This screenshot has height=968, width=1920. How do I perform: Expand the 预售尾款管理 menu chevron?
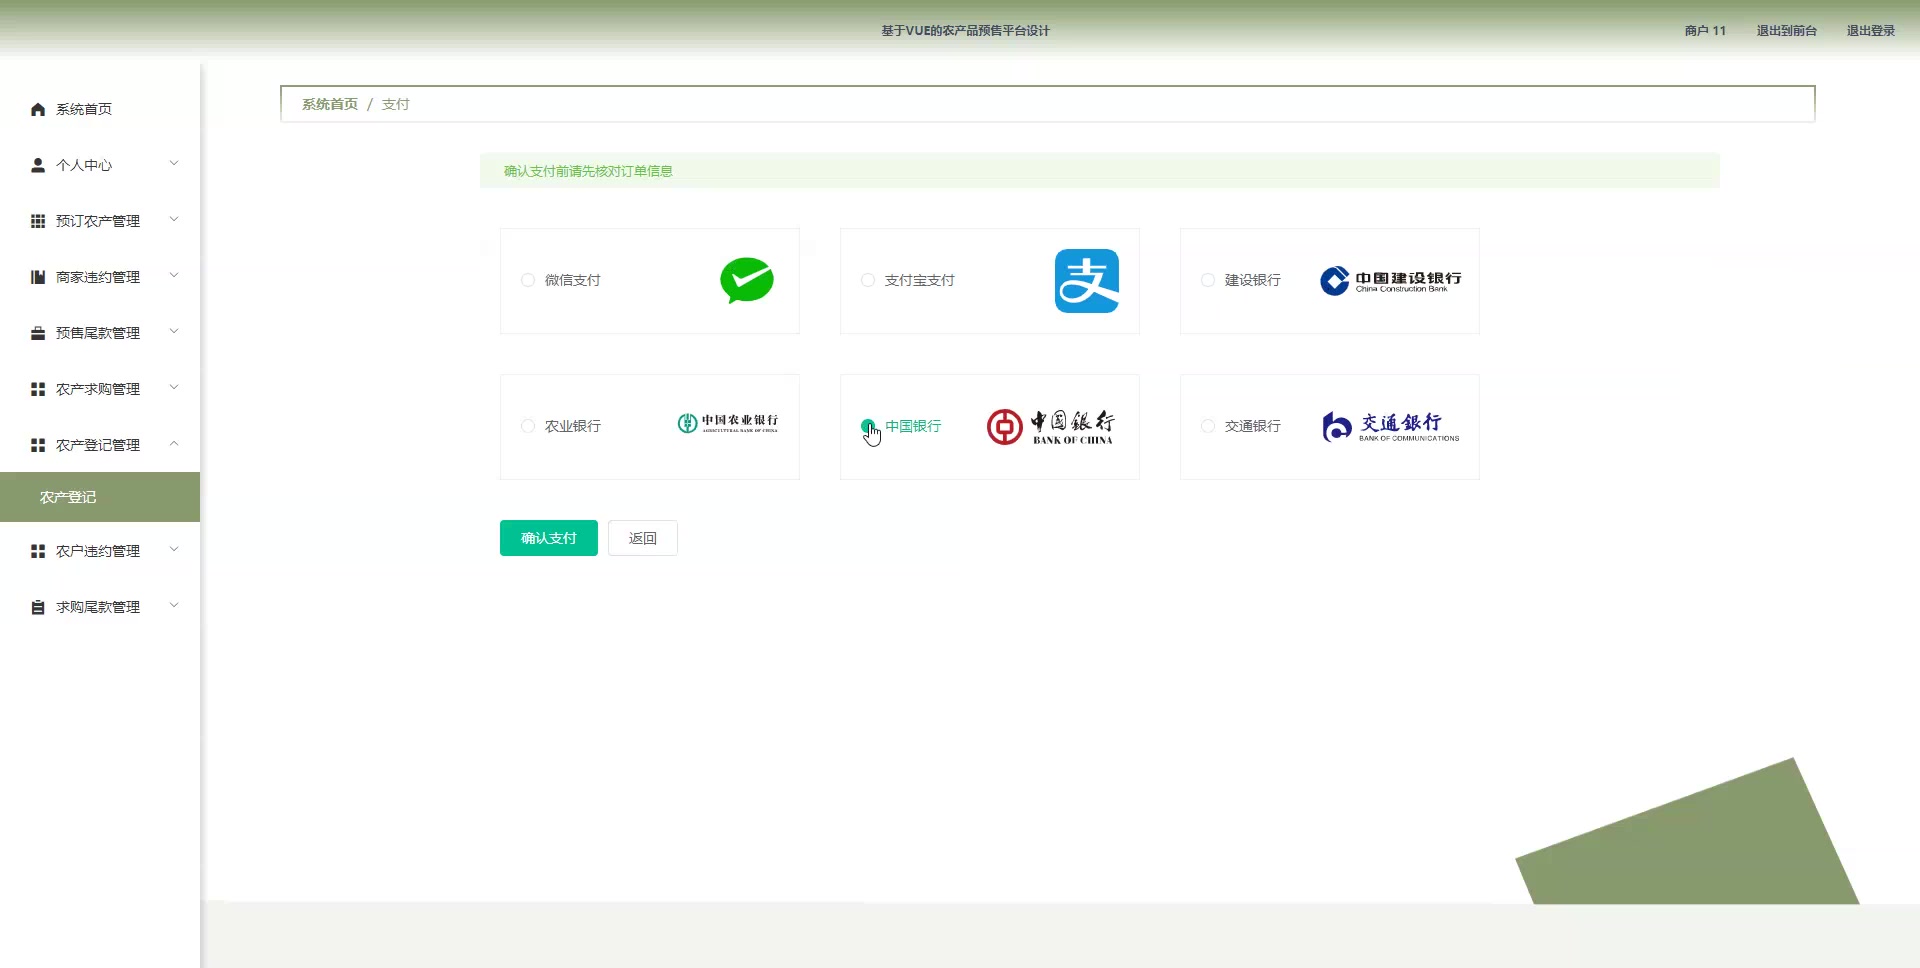(x=174, y=332)
